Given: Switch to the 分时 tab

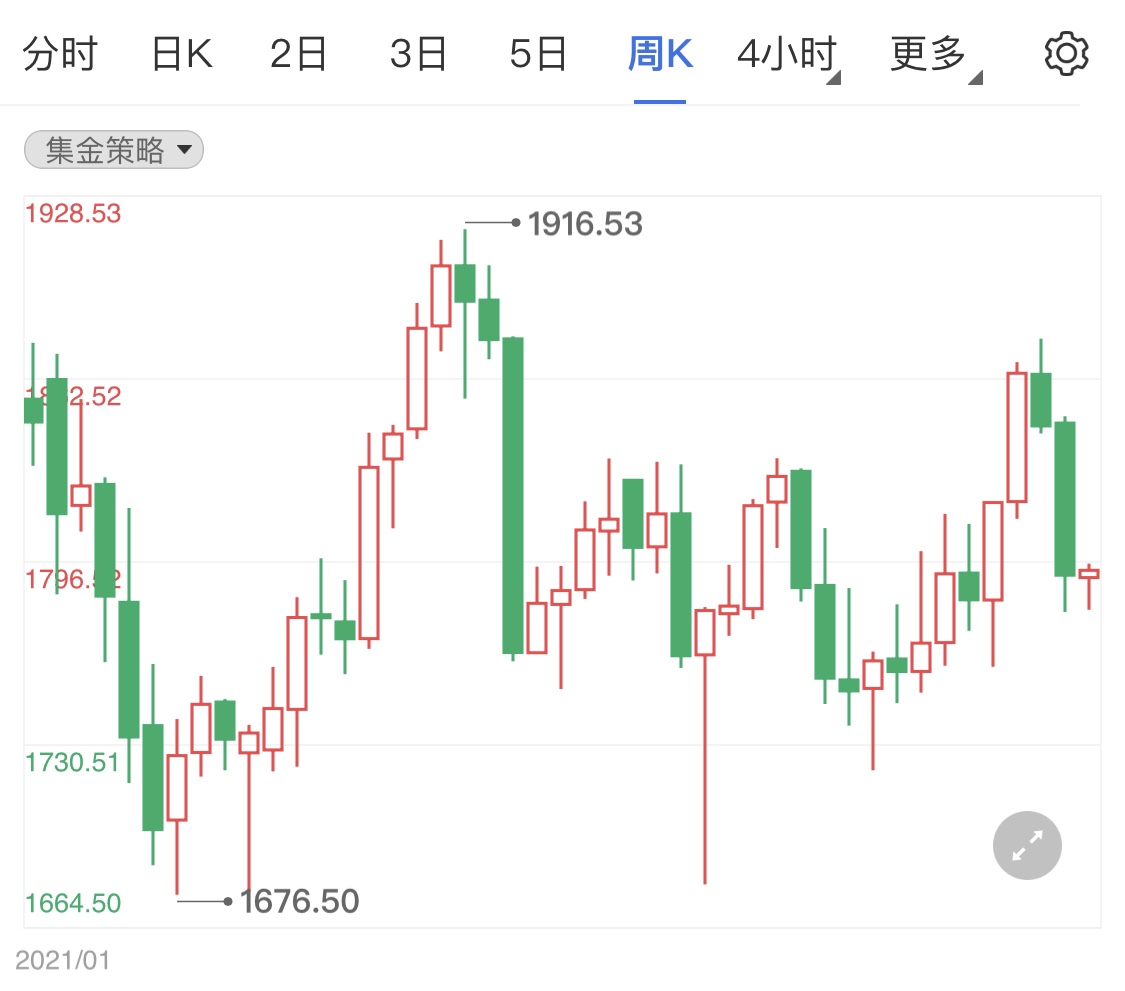Looking at the screenshot, I should pyautogui.click(x=60, y=54).
